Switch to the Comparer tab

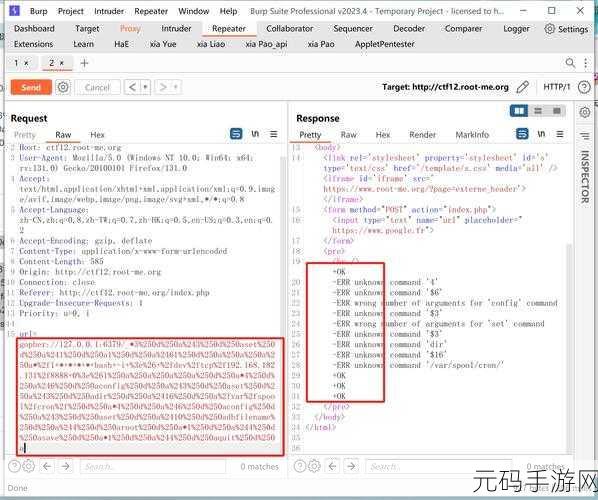463,29
